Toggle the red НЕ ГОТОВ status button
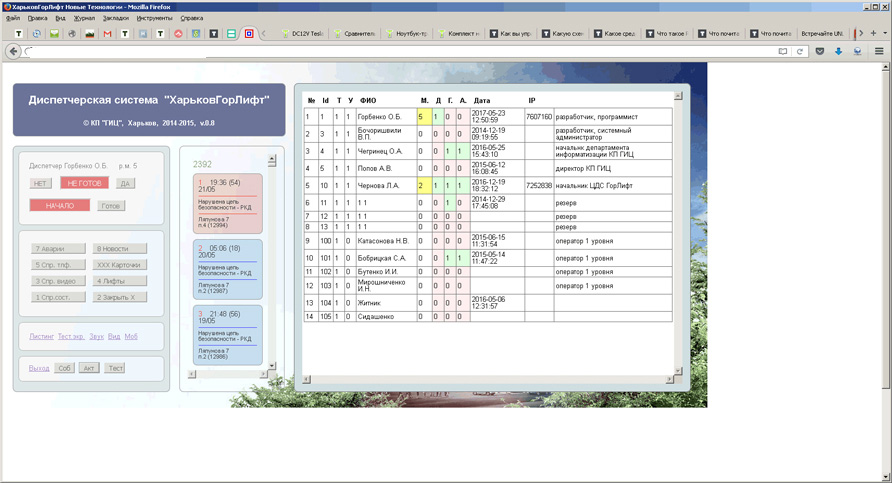The width and height of the screenshot is (892, 483). tap(83, 183)
